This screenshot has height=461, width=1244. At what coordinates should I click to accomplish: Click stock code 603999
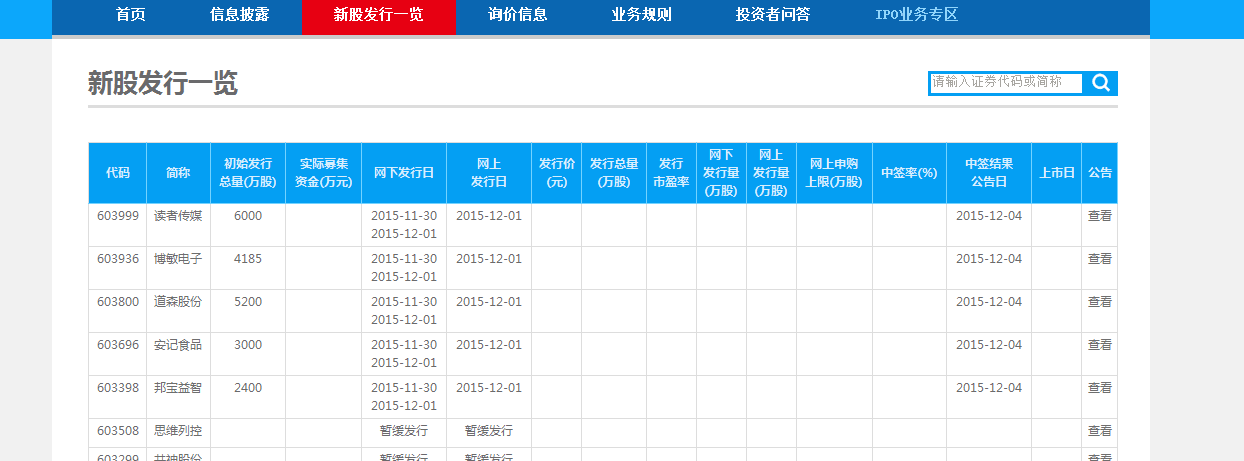(118, 216)
